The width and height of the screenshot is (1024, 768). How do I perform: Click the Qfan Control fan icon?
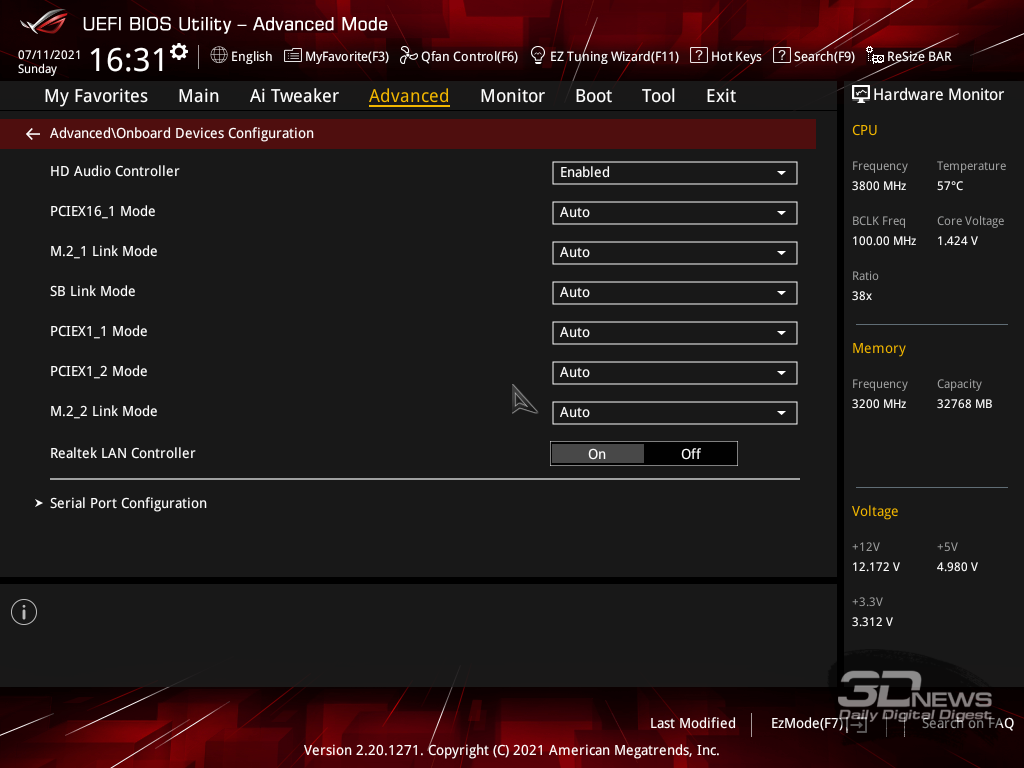point(409,56)
